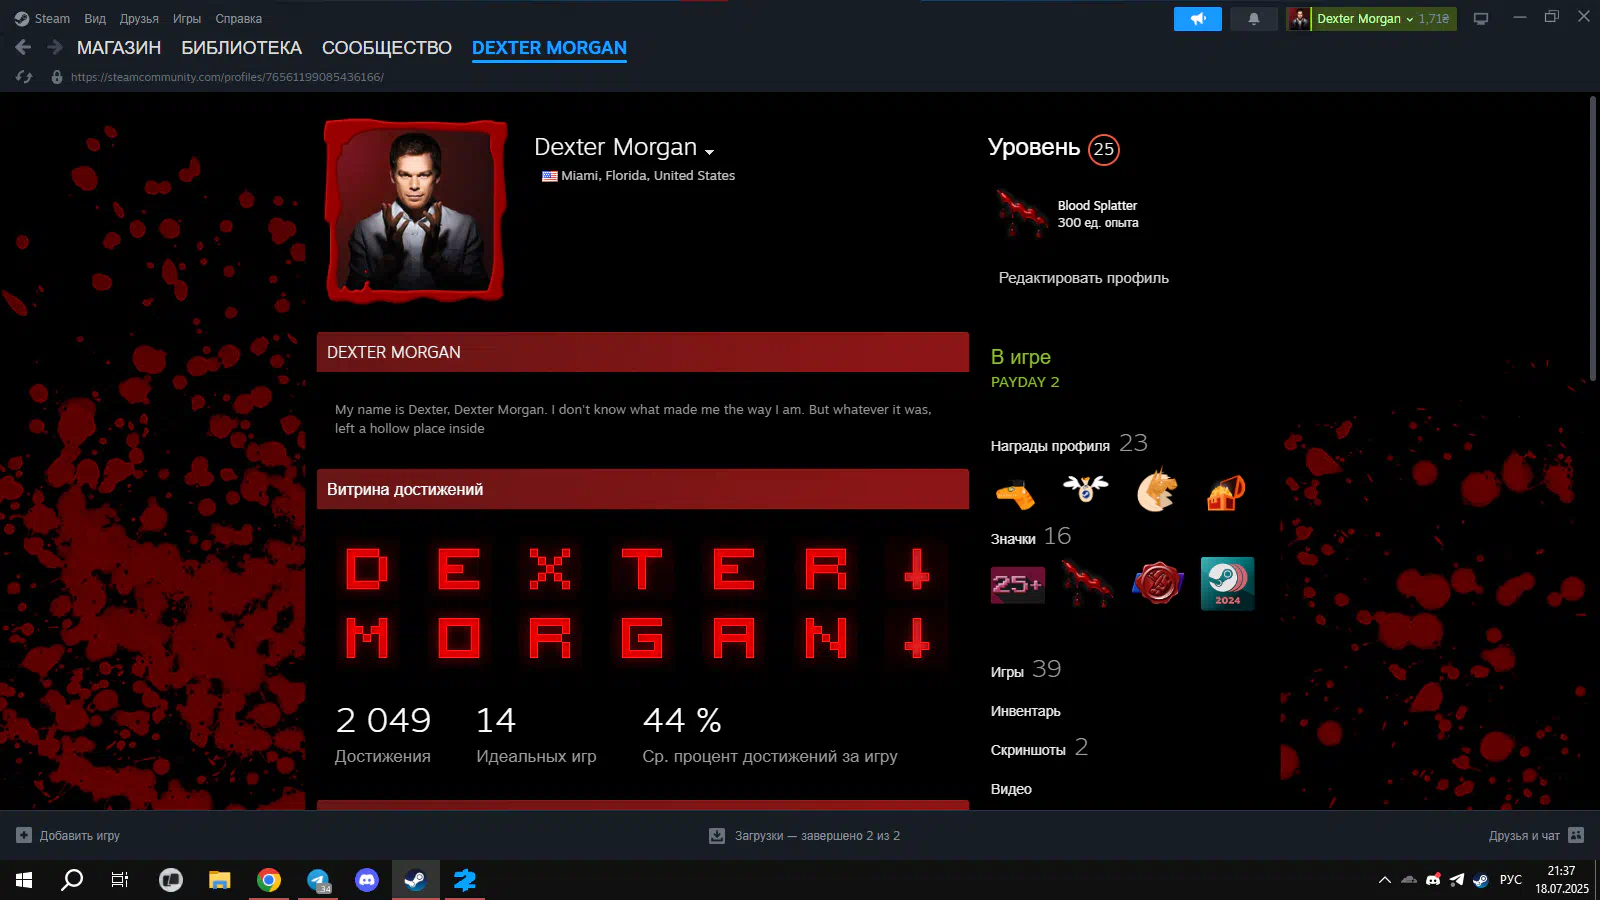Click Редактировать профиль button
Screen dimensions: 1600x900
click(x=1084, y=278)
